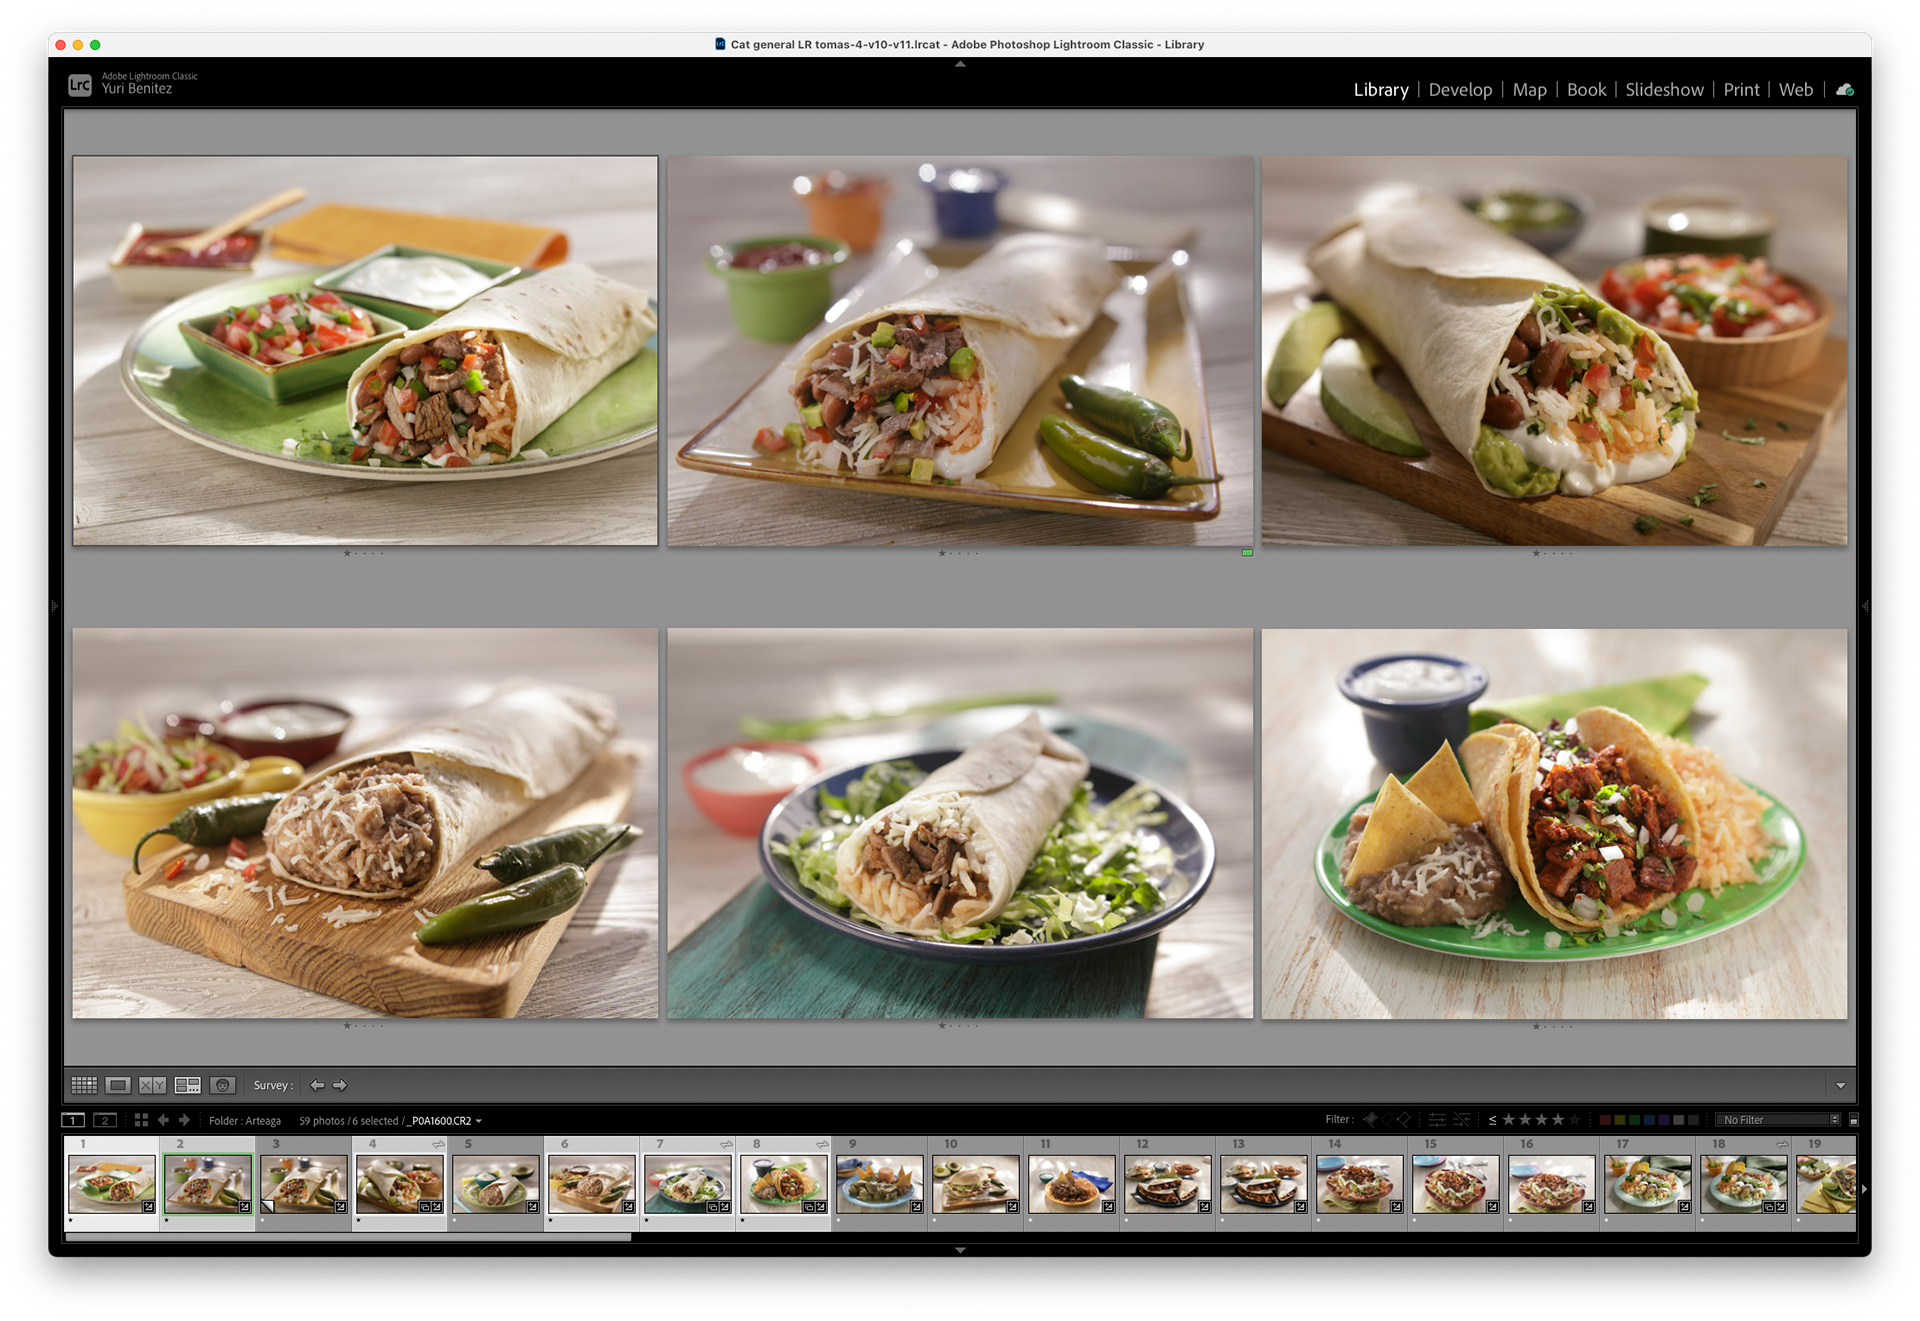The width and height of the screenshot is (1920, 1321).
Task: Open People view face icon
Action: tap(222, 1085)
